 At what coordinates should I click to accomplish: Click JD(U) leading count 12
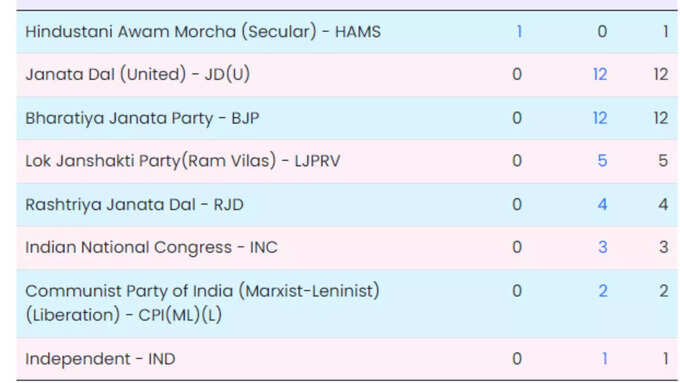600,74
